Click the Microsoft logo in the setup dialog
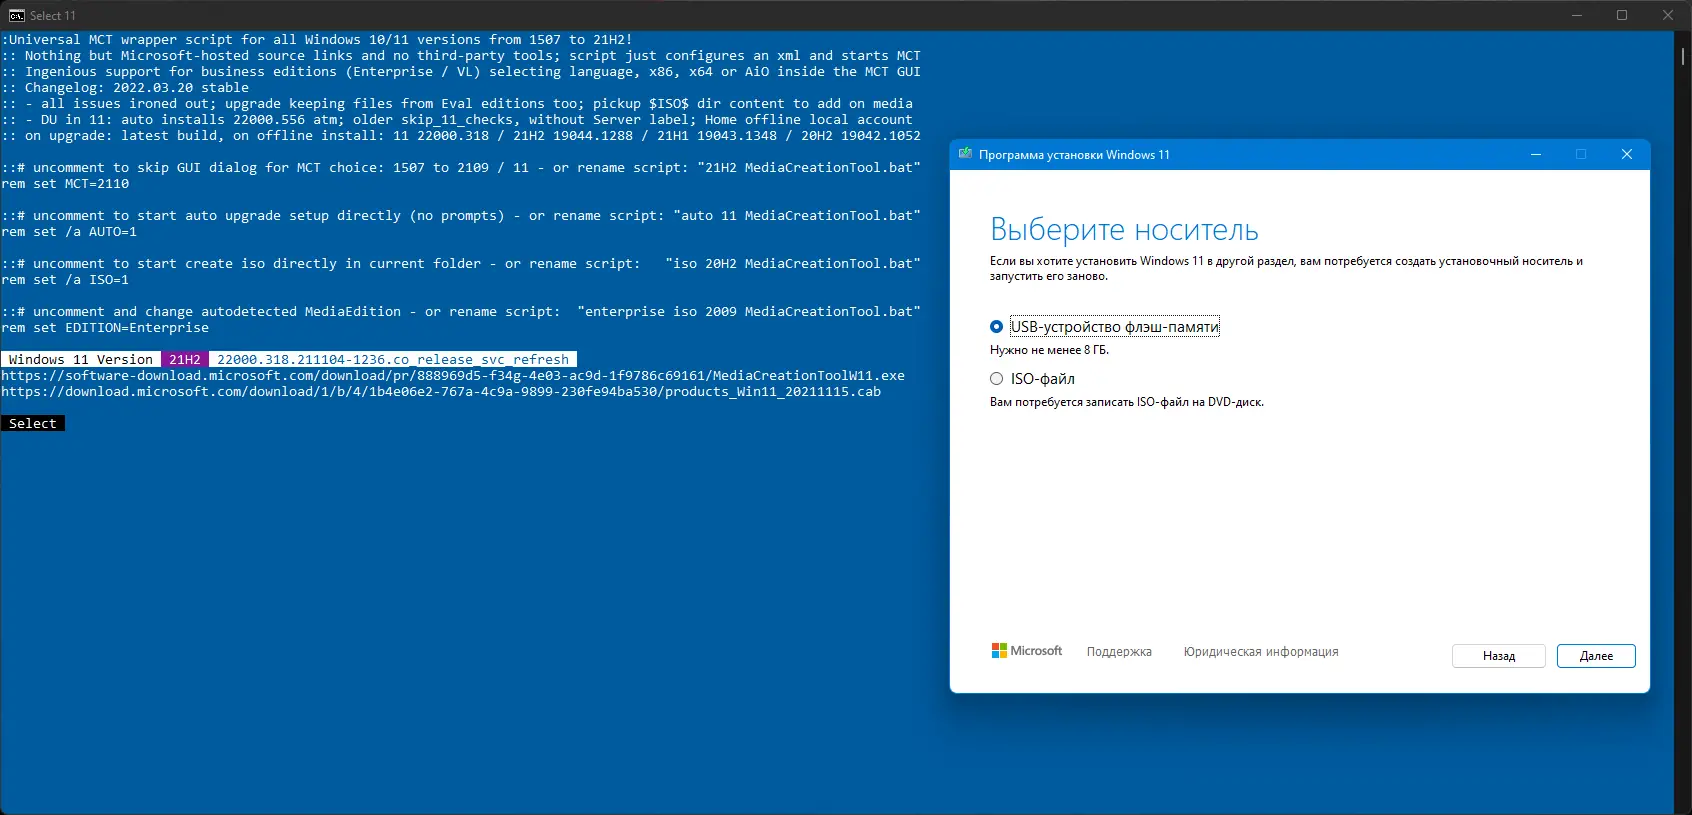The image size is (1692, 815). [x=1027, y=651]
